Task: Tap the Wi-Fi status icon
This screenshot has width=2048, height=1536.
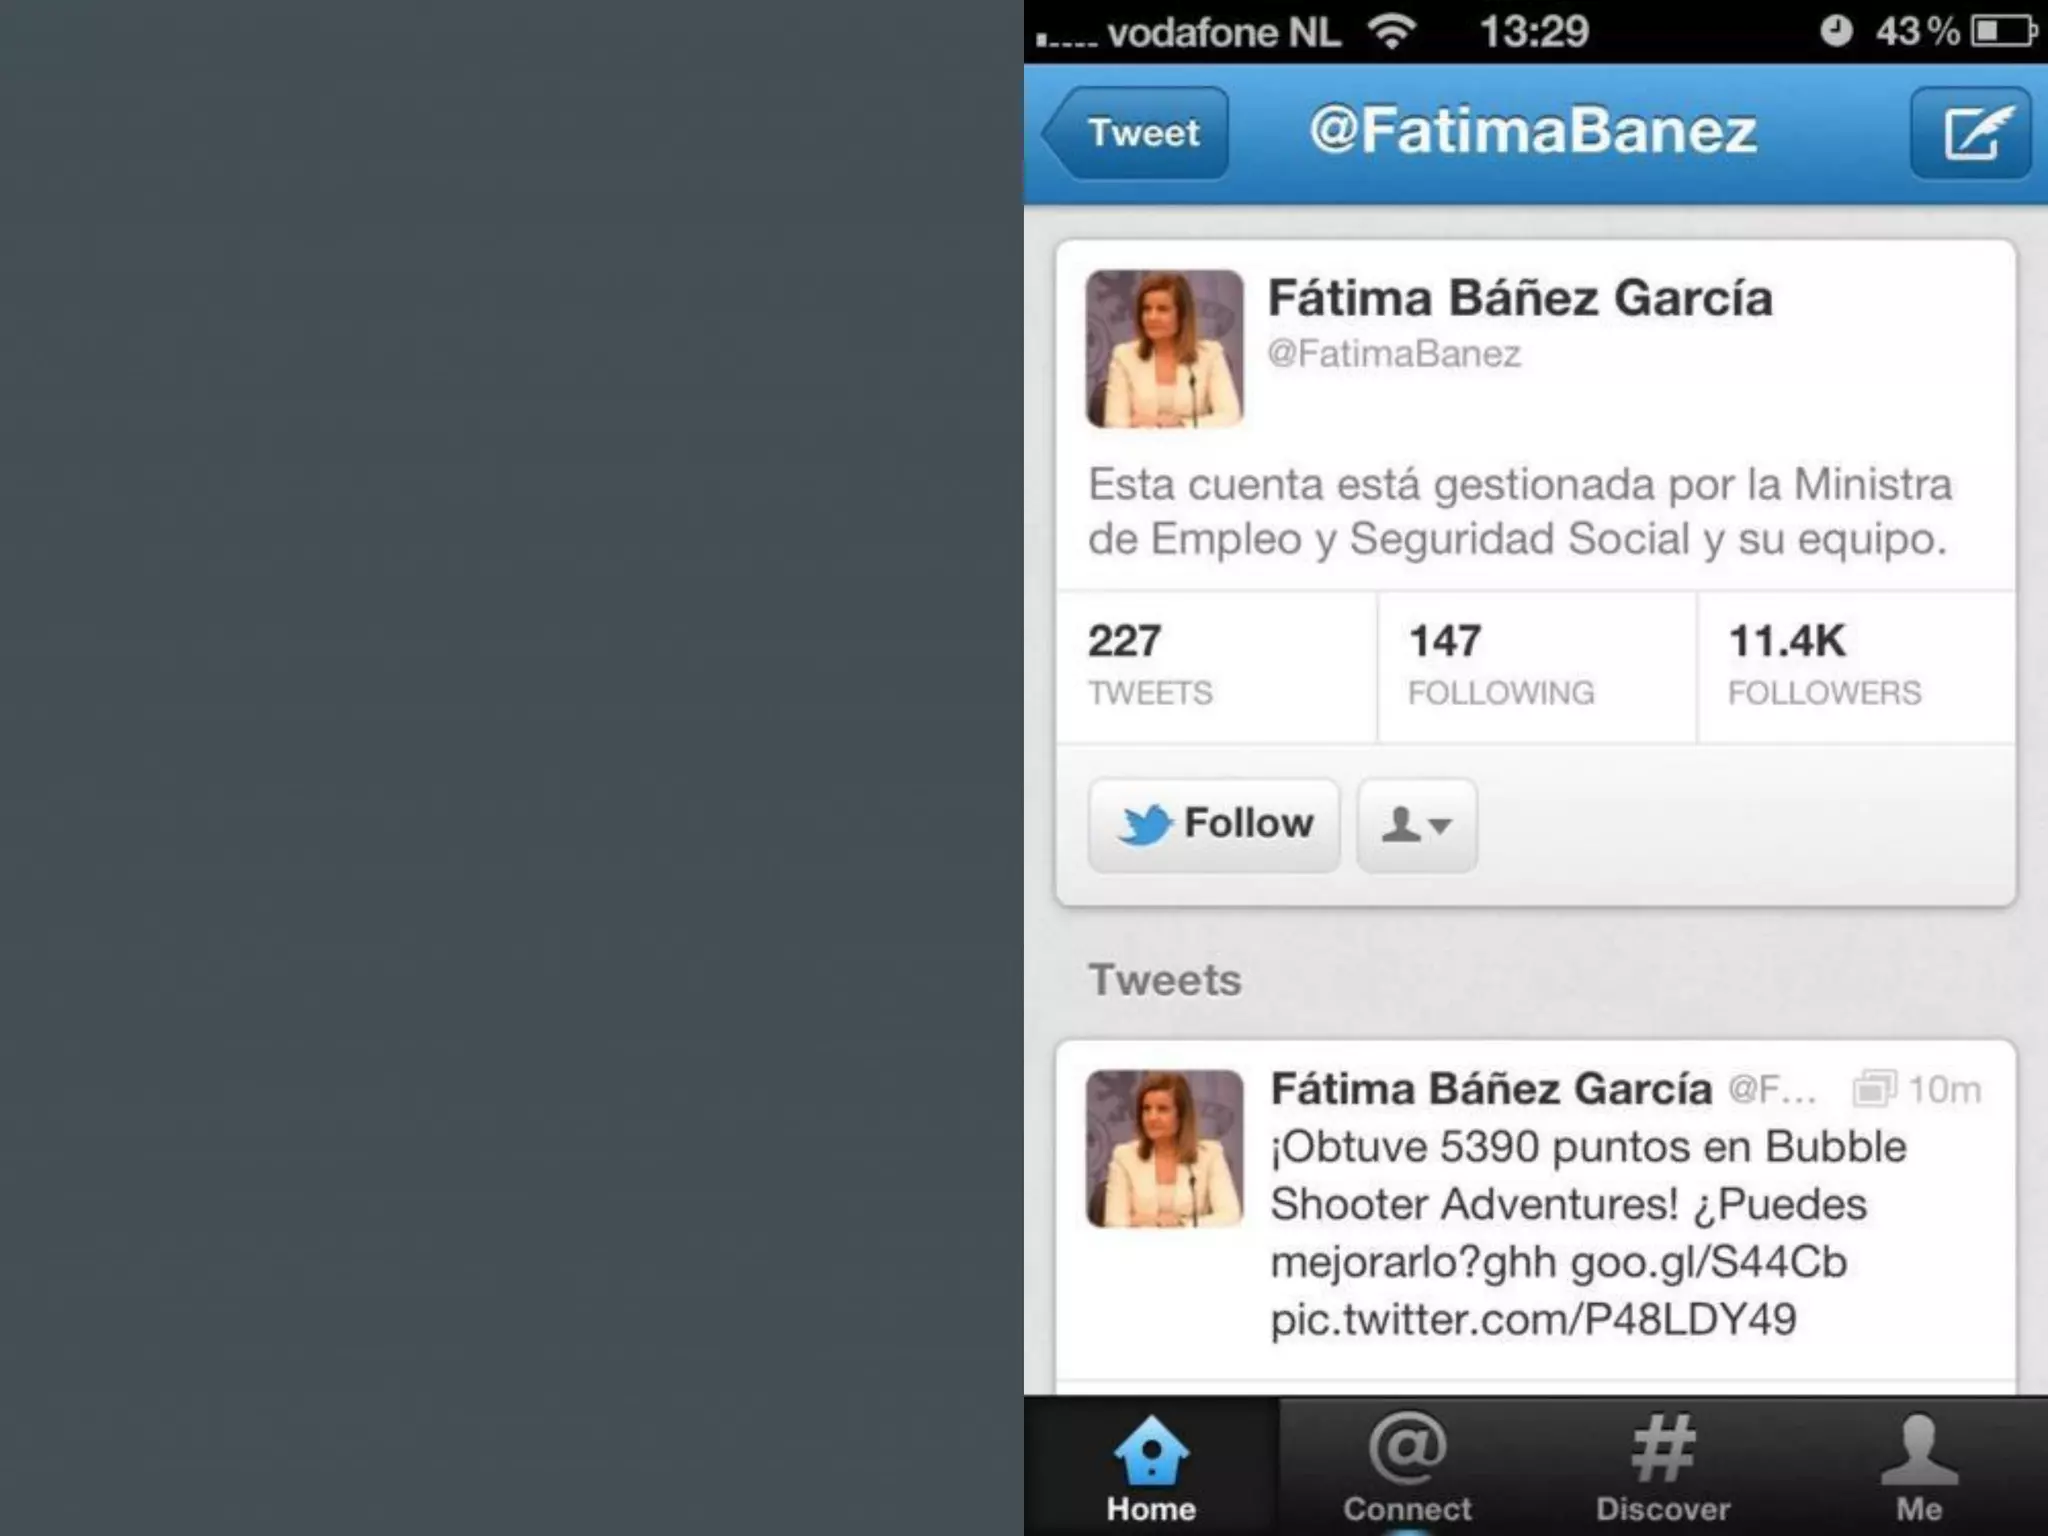Action: pos(1394,32)
